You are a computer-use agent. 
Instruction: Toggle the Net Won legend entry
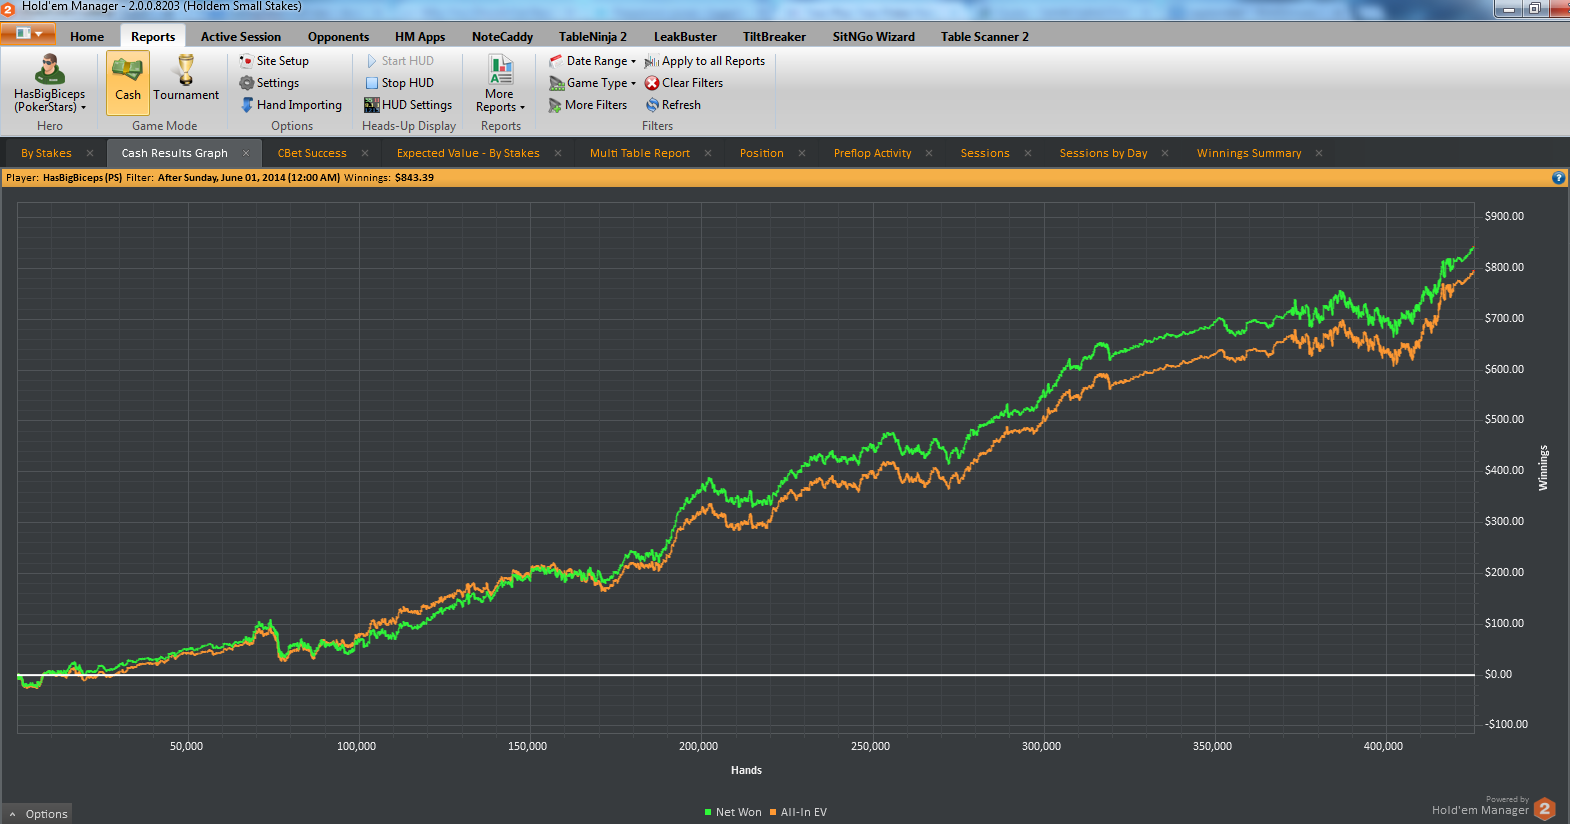pyautogui.click(x=733, y=812)
